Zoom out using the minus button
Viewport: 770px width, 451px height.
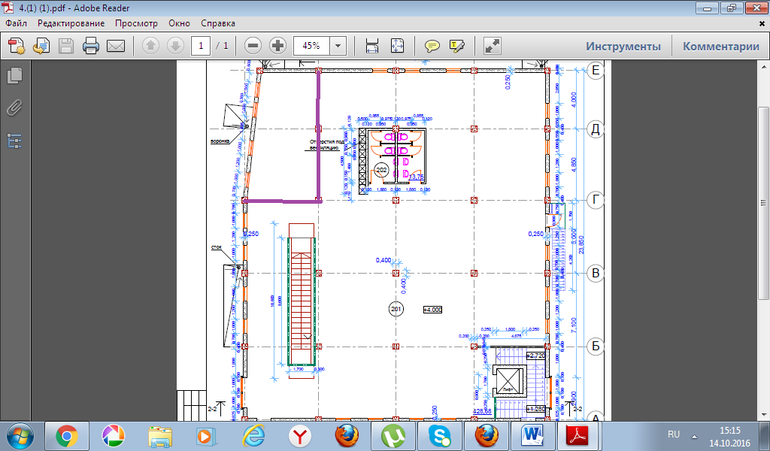coord(253,46)
